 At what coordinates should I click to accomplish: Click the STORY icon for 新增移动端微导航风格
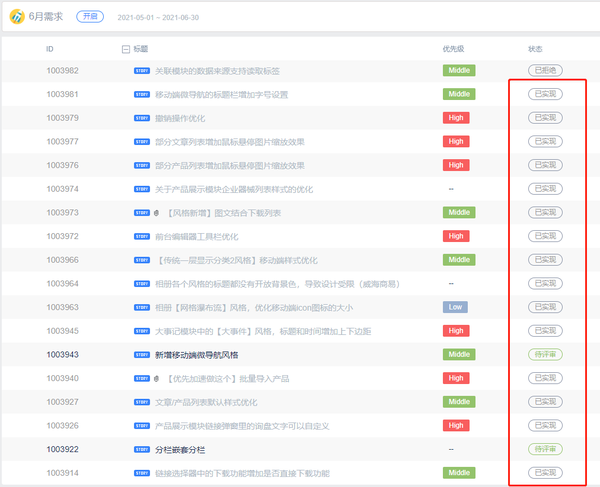coord(141,355)
